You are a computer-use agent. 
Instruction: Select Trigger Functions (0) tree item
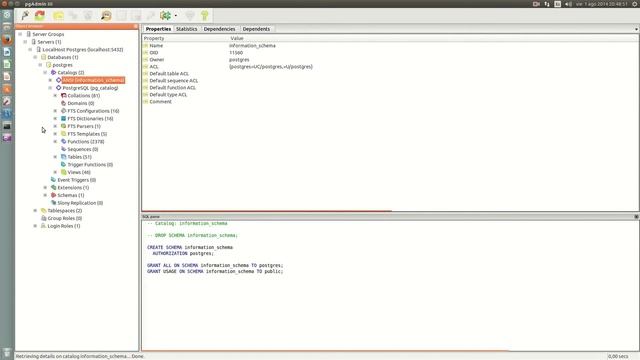pos(90,164)
